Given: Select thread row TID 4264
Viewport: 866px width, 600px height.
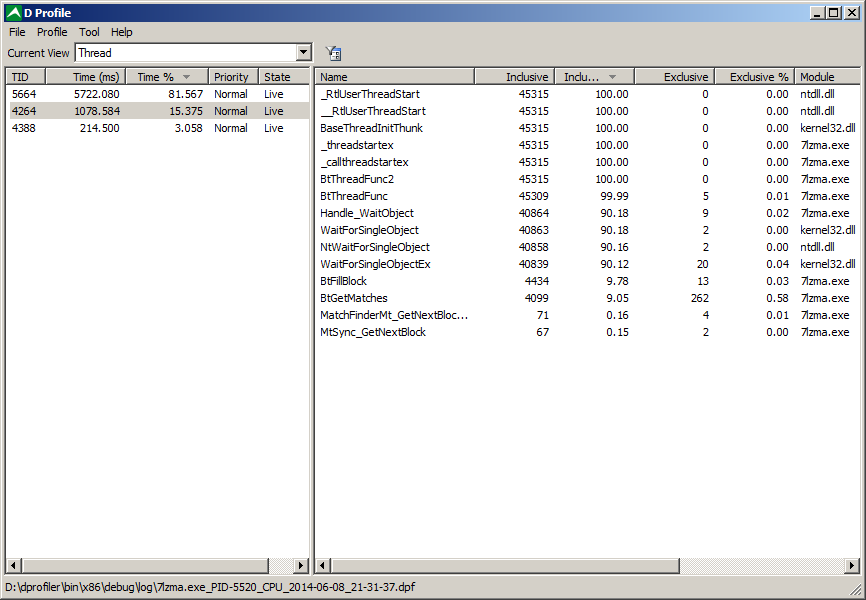Looking at the screenshot, I should pyautogui.click(x=159, y=111).
